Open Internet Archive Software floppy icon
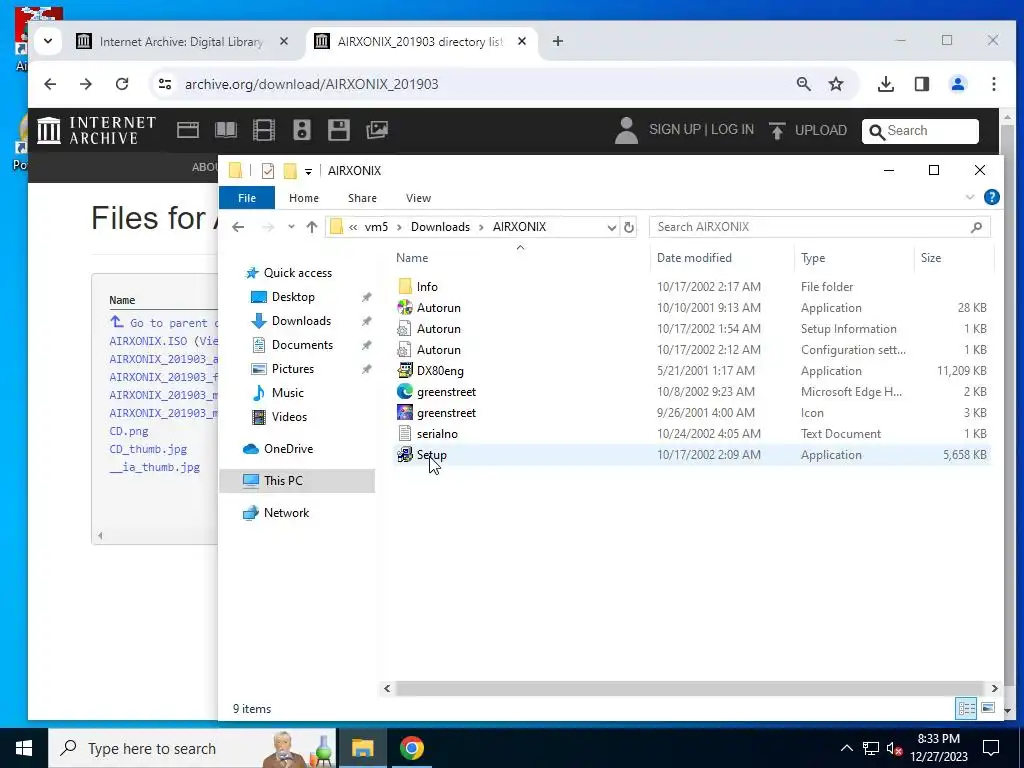 [339, 130]
